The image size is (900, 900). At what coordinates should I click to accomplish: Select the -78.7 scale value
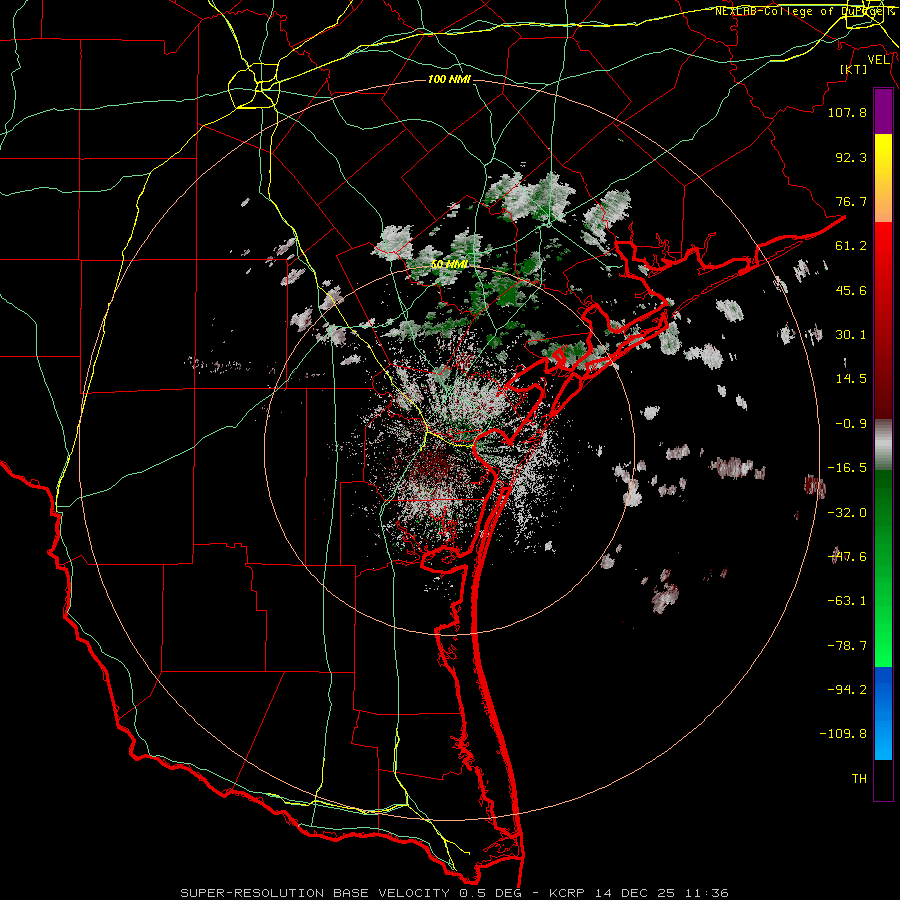847,646
